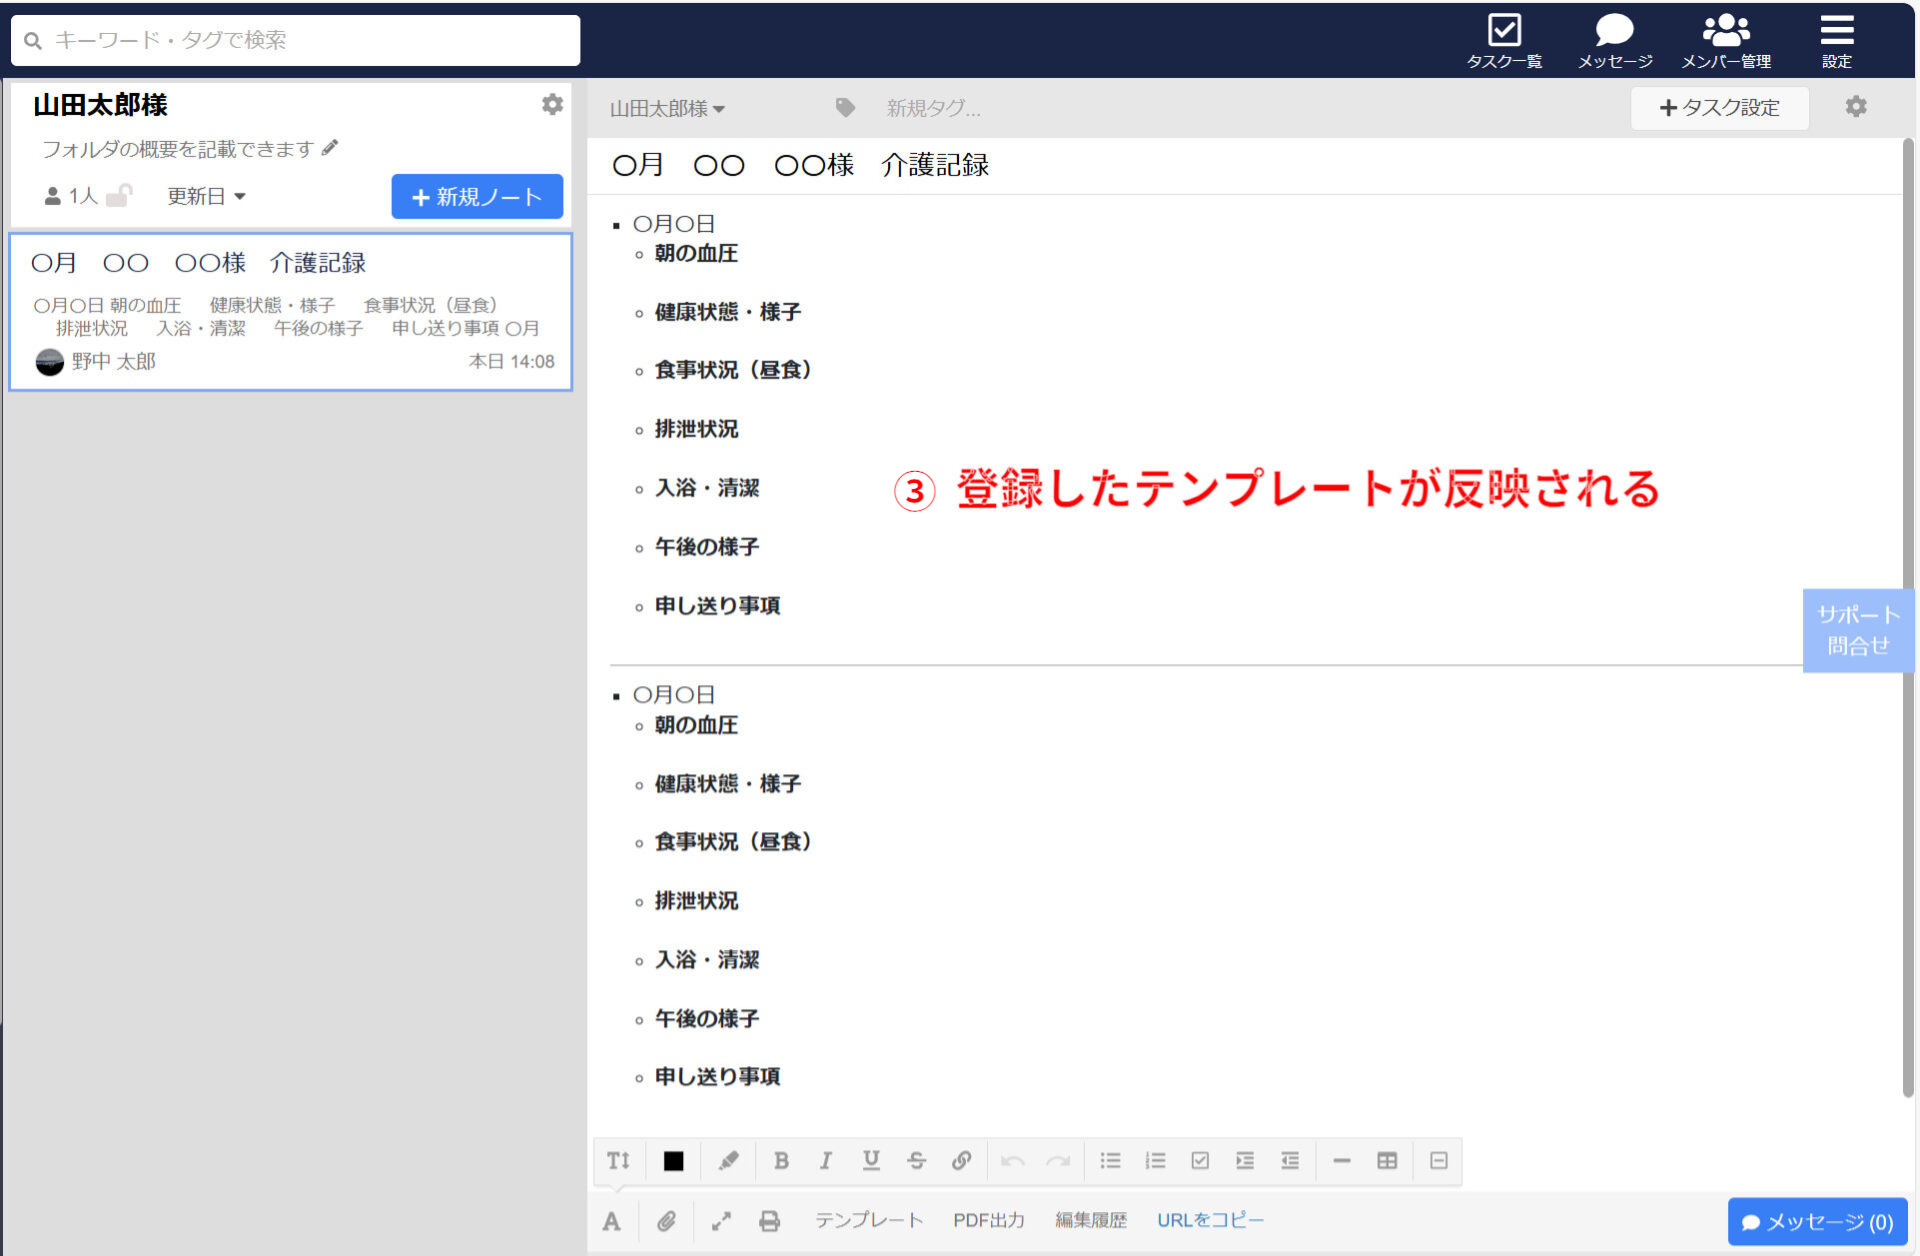
Task: Copy the note URL via URLをコピー
Action: [1210, 1220]
